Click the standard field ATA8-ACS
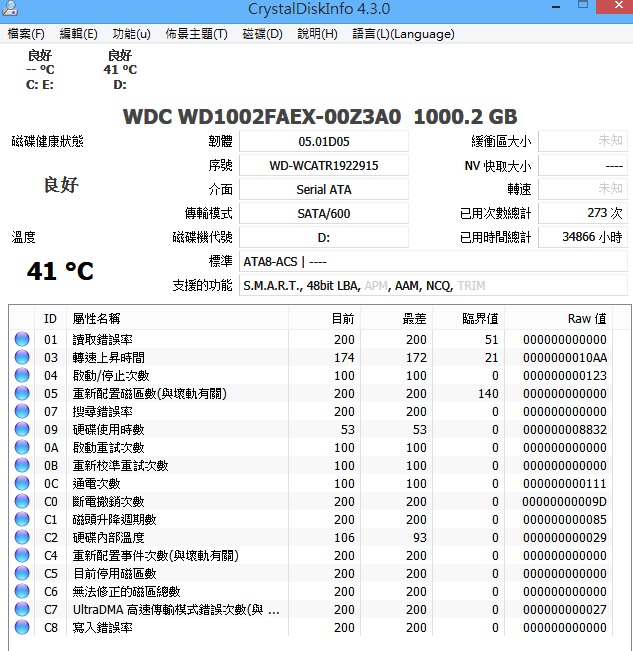Image resolution: width=633 pixels, height=651 pixels. tap(433, 262)
